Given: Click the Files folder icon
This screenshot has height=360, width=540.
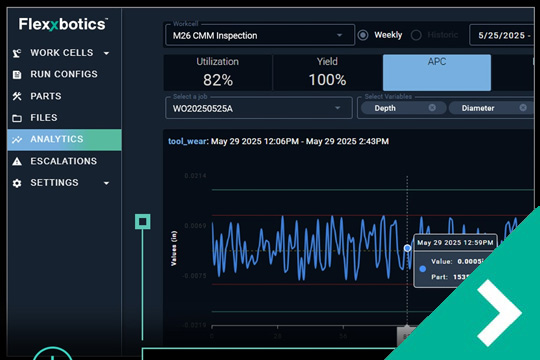Looking at the screenshot, I should tap(17, 118).
